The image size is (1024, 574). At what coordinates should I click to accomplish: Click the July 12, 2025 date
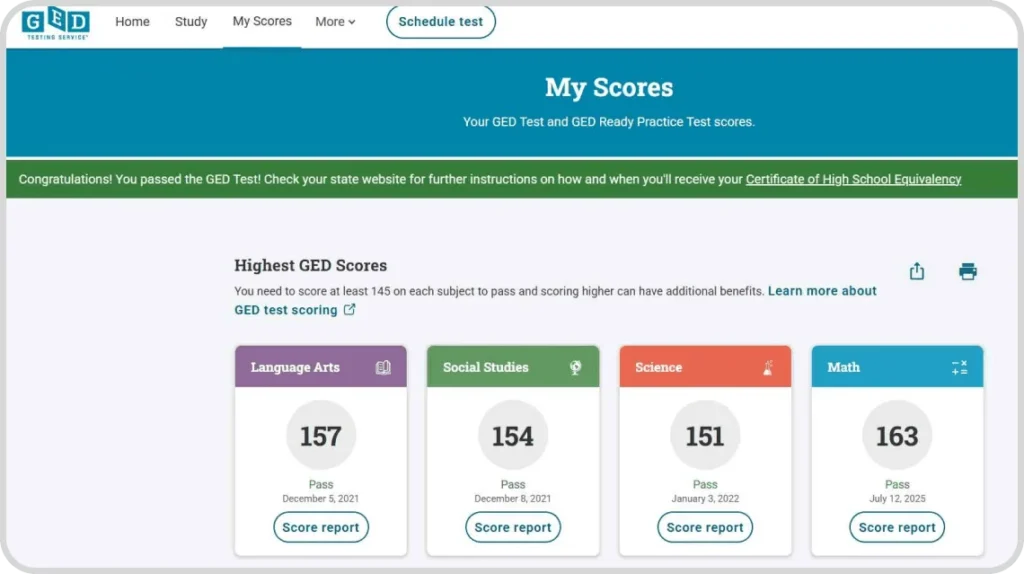point(897,498)
